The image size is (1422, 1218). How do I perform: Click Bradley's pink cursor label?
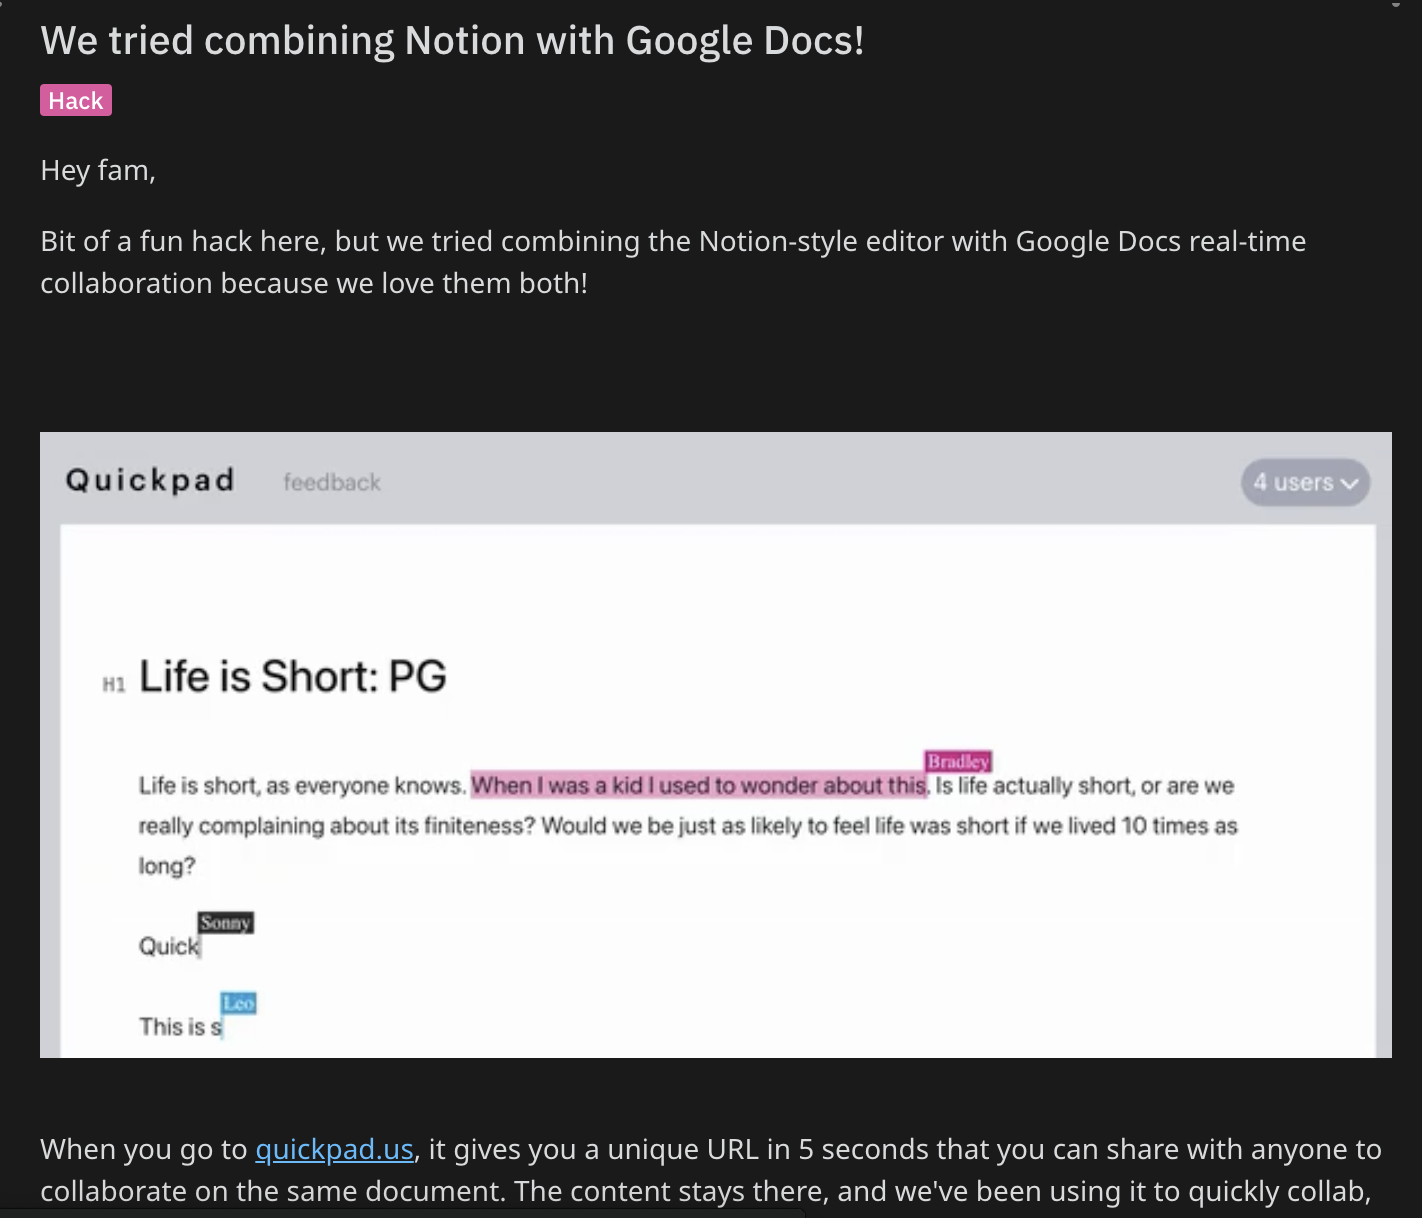(x=958, y=761)
